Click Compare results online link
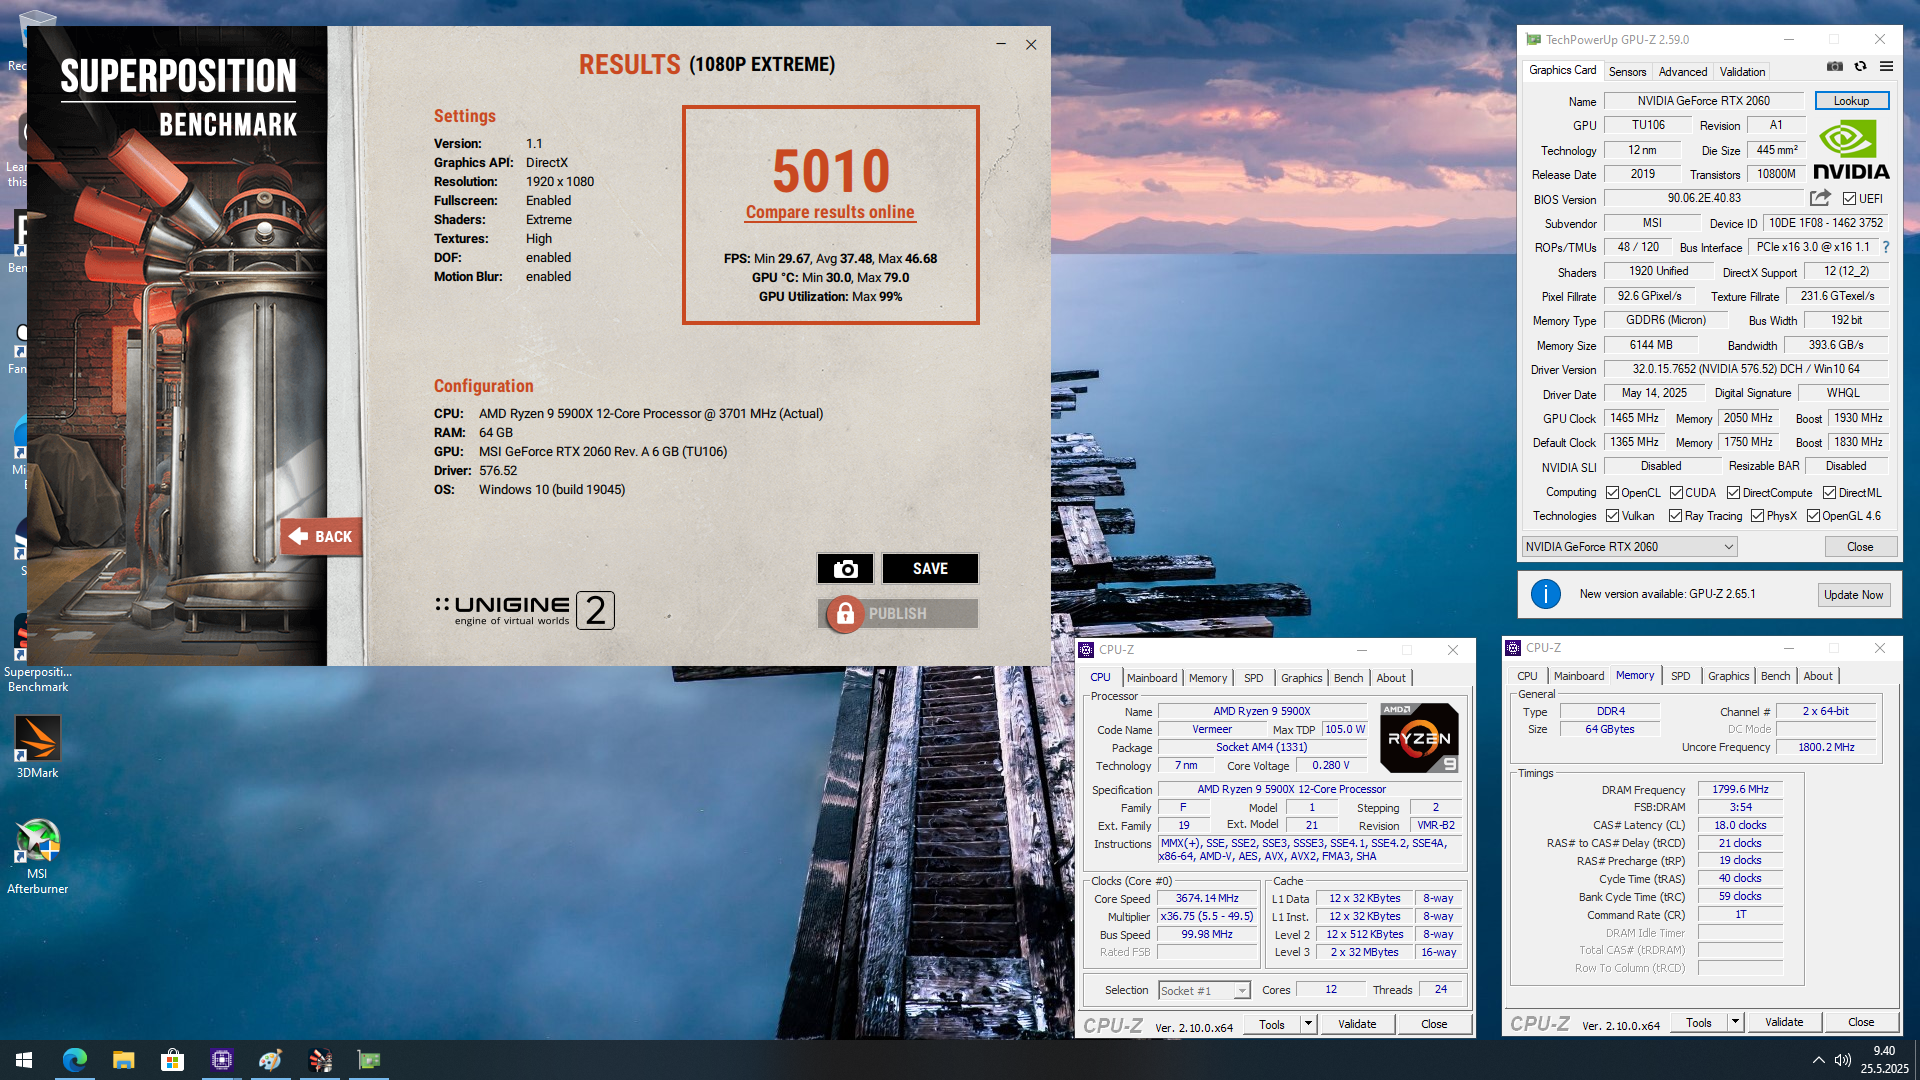 [830, 212]
